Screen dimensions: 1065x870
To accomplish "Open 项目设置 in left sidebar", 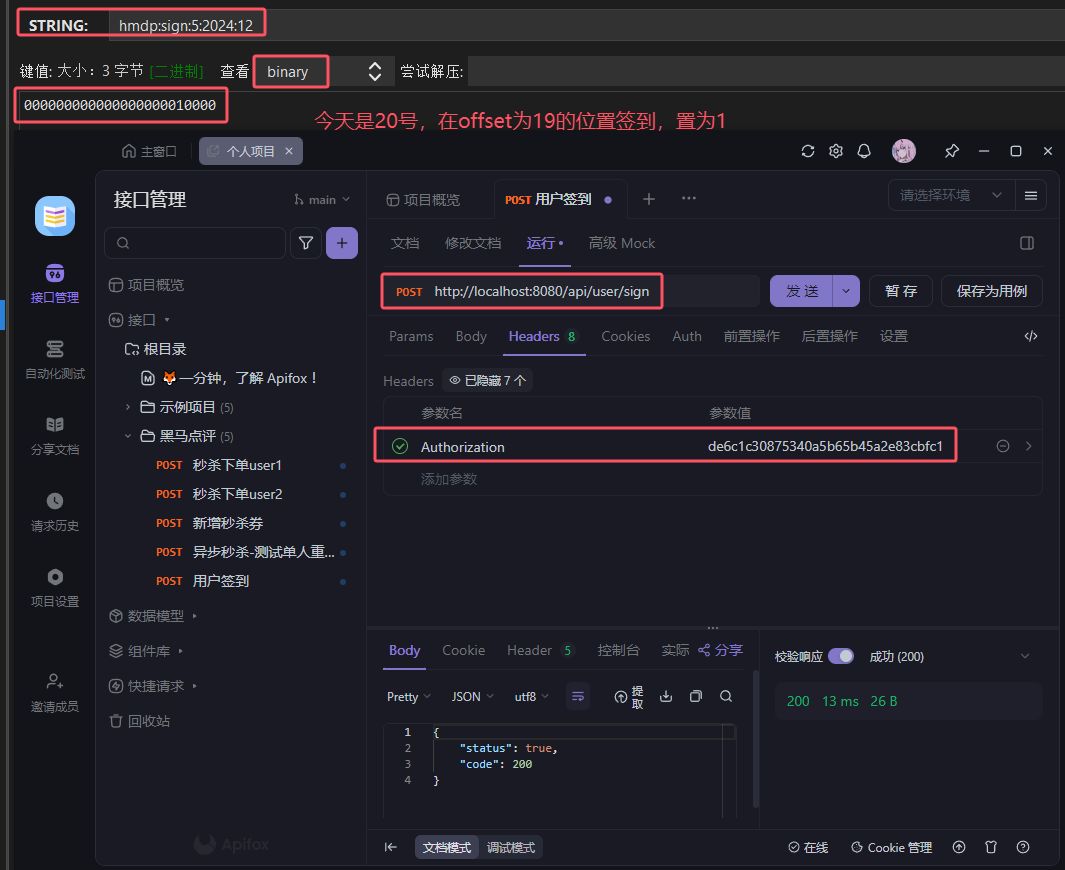I will coord(55,588).
